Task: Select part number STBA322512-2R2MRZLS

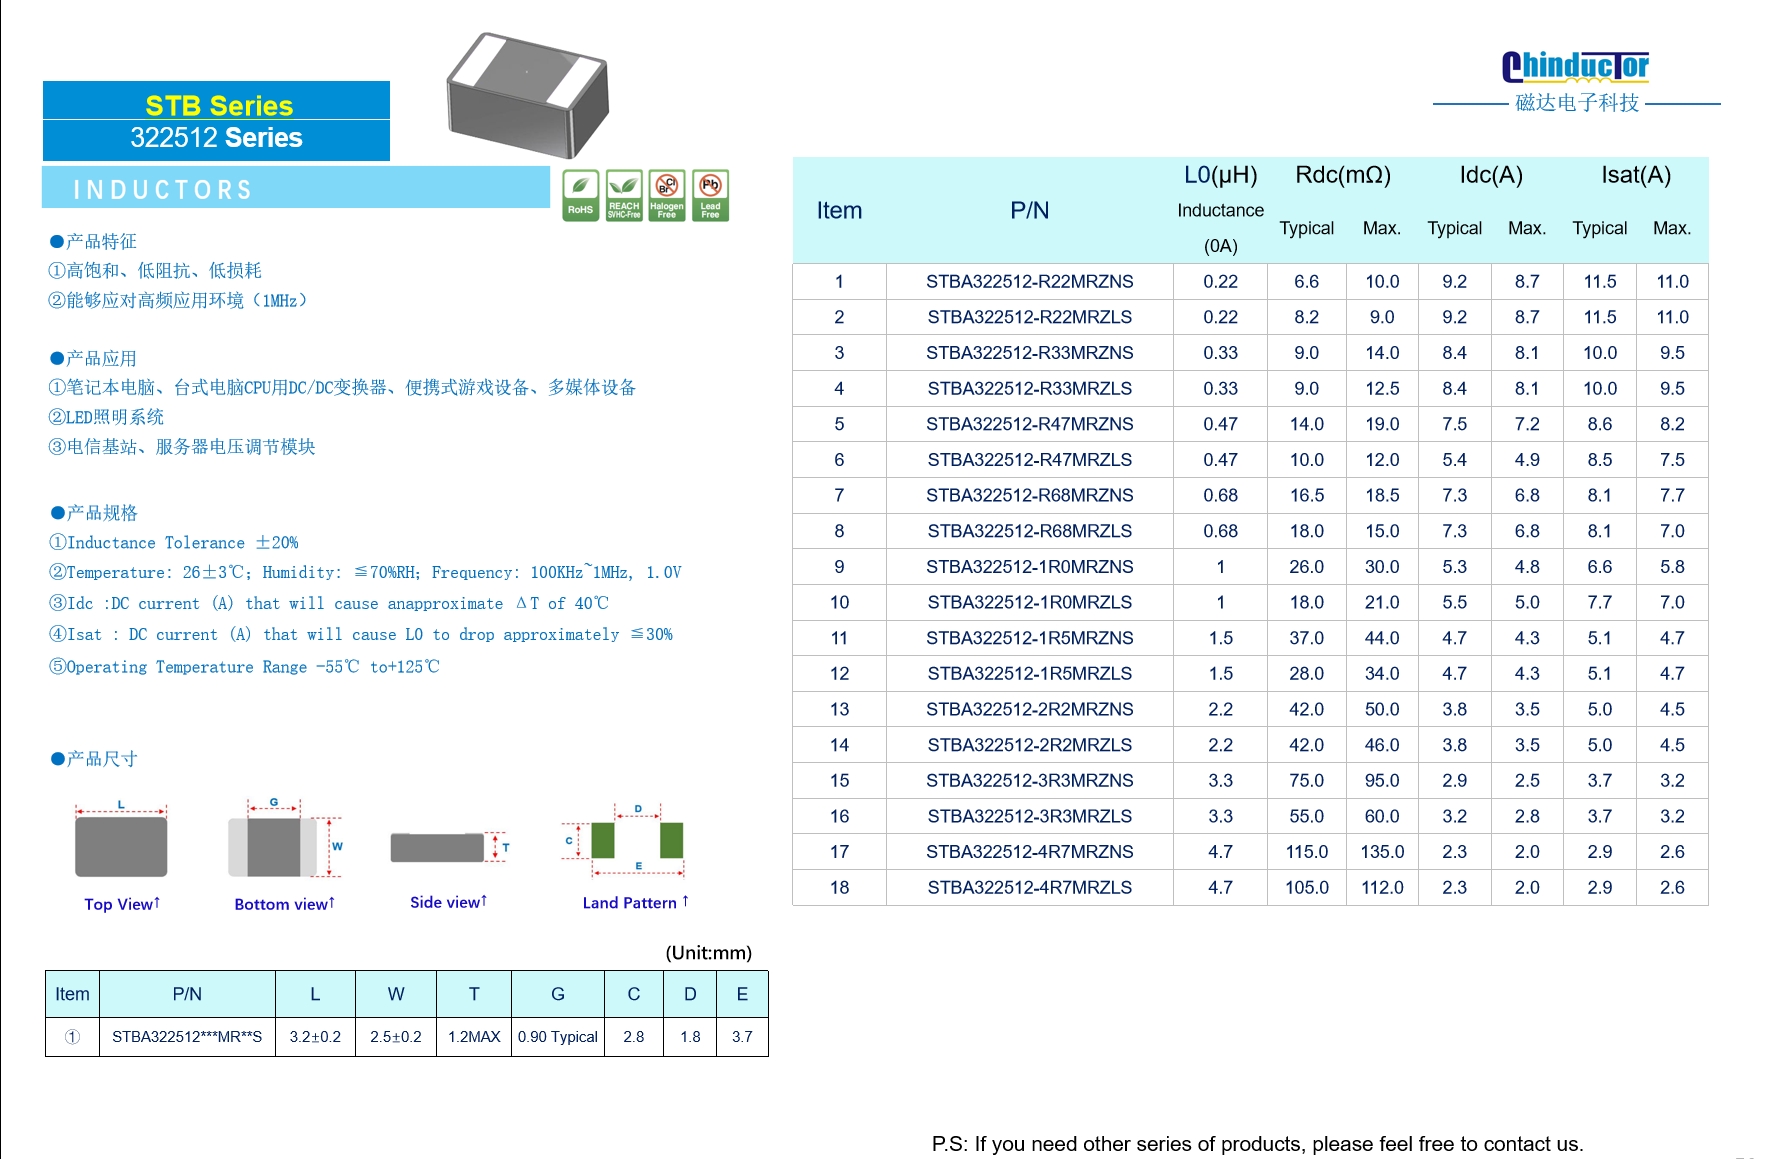Action: [1029, 745]
